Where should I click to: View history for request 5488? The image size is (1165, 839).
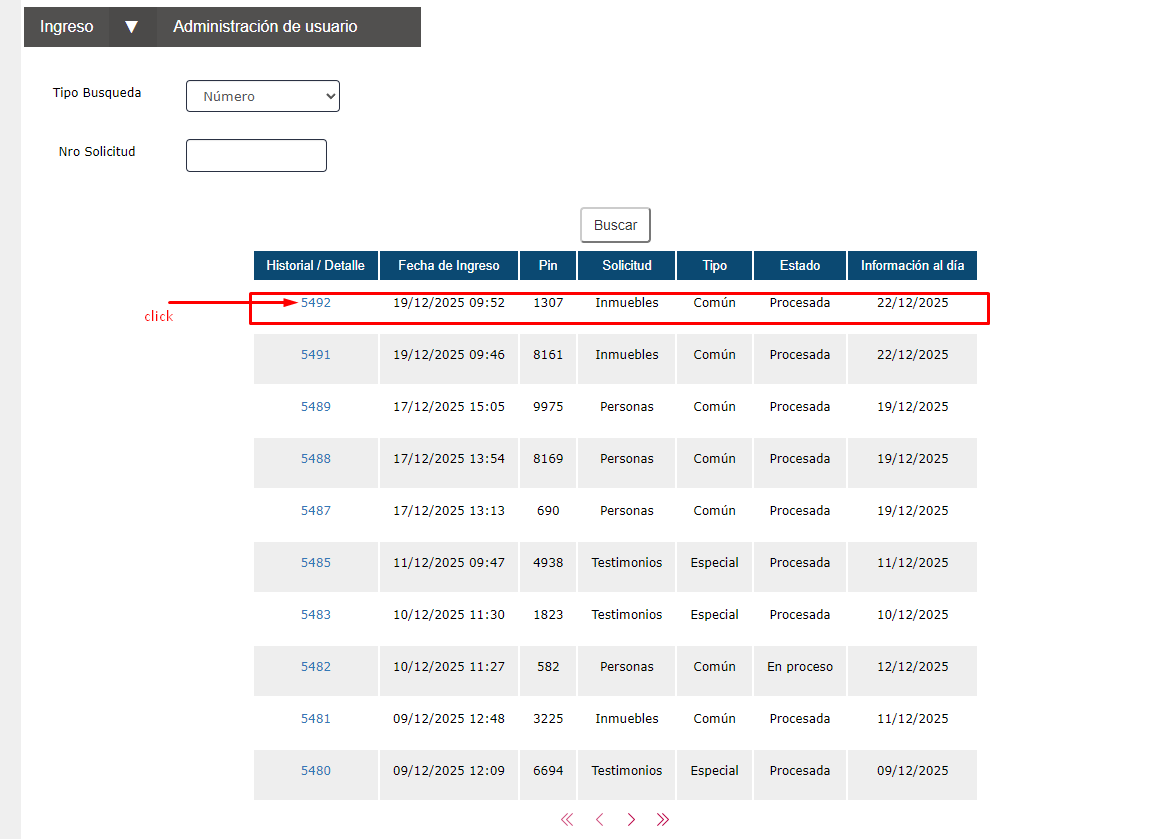(x=316, y=459)
